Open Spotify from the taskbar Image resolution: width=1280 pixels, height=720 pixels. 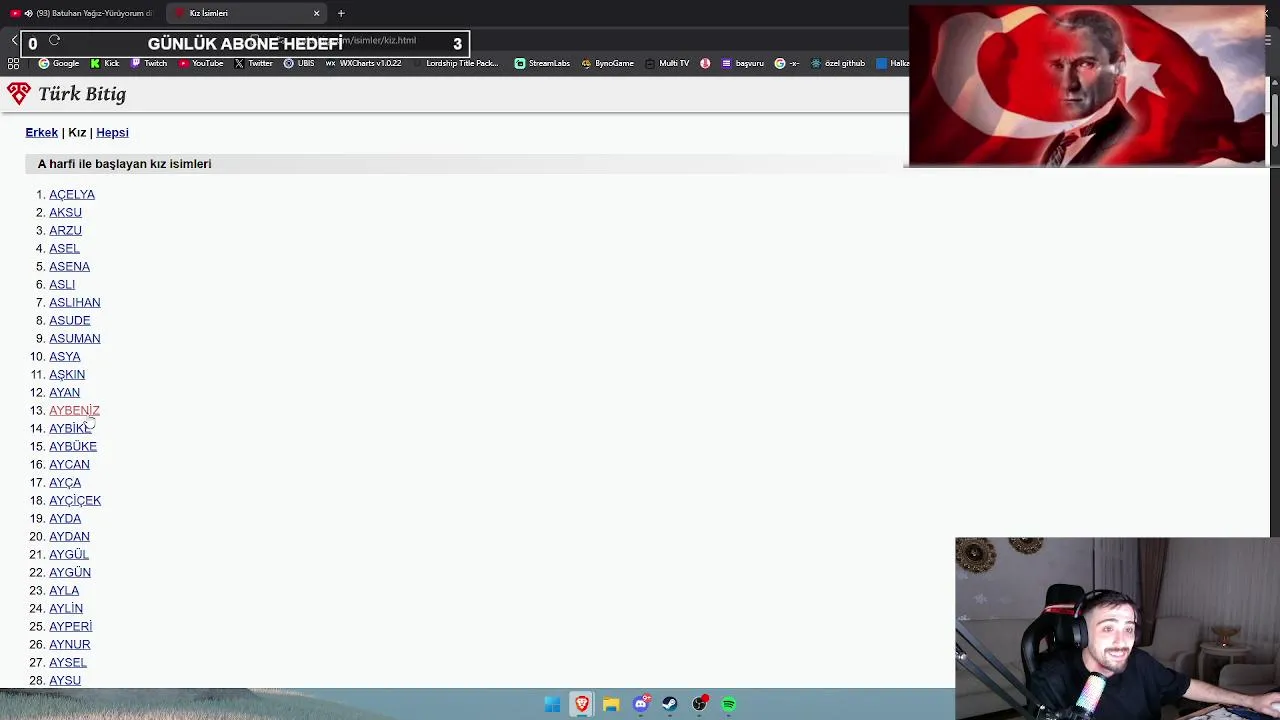click(729, 704)
